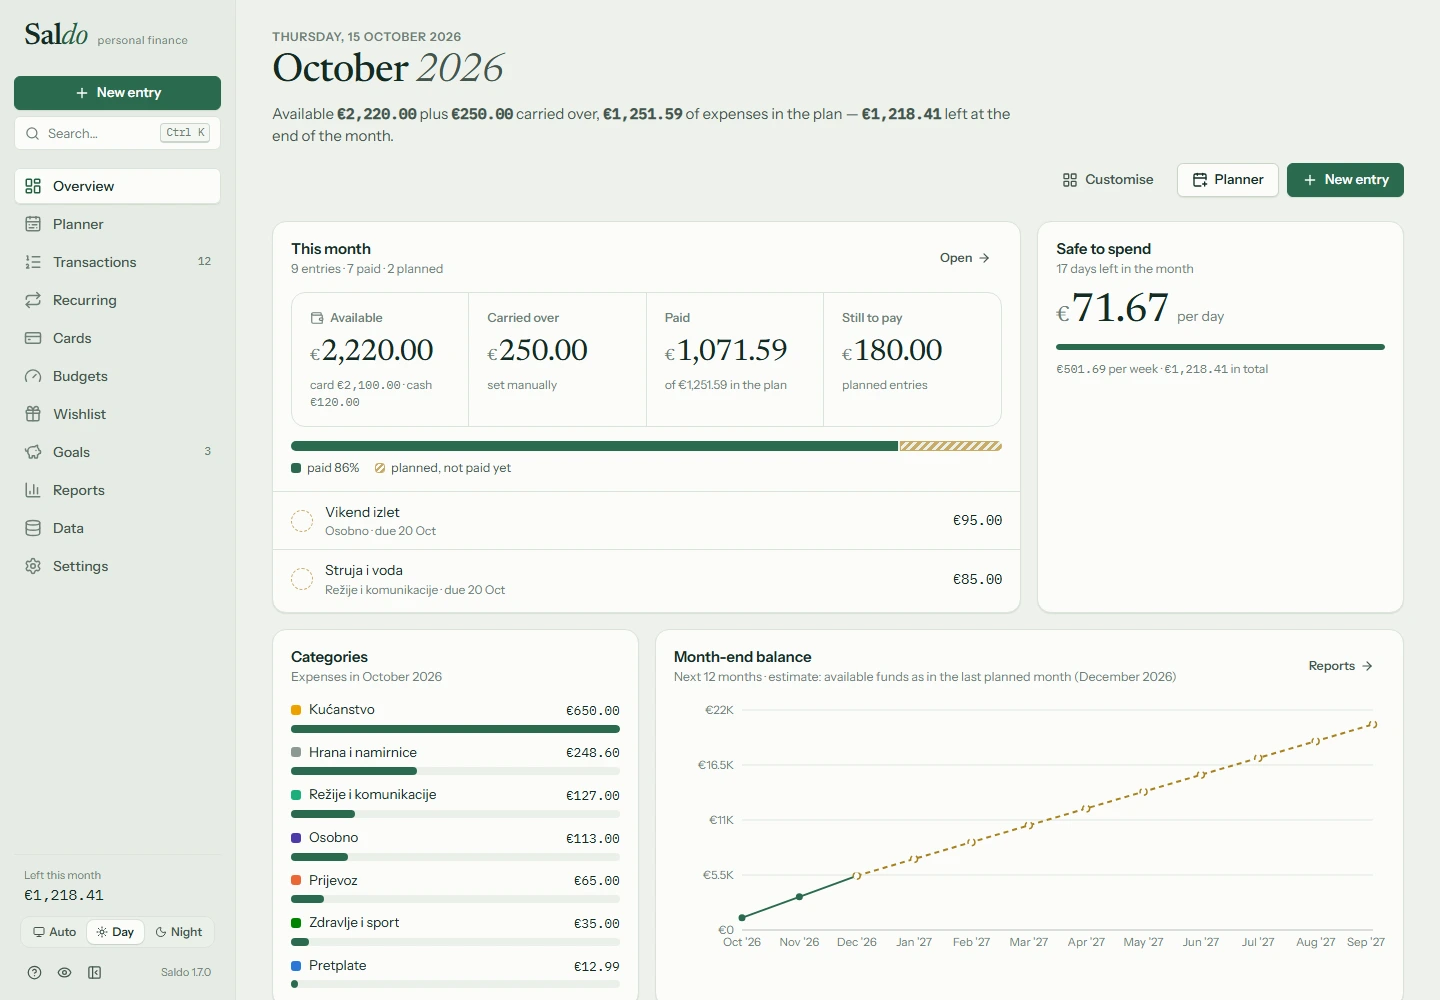This screenshot has width=1440, height=1000.
Task: Toggle the eye icon to hide amounts
Action: pos(64,972)
